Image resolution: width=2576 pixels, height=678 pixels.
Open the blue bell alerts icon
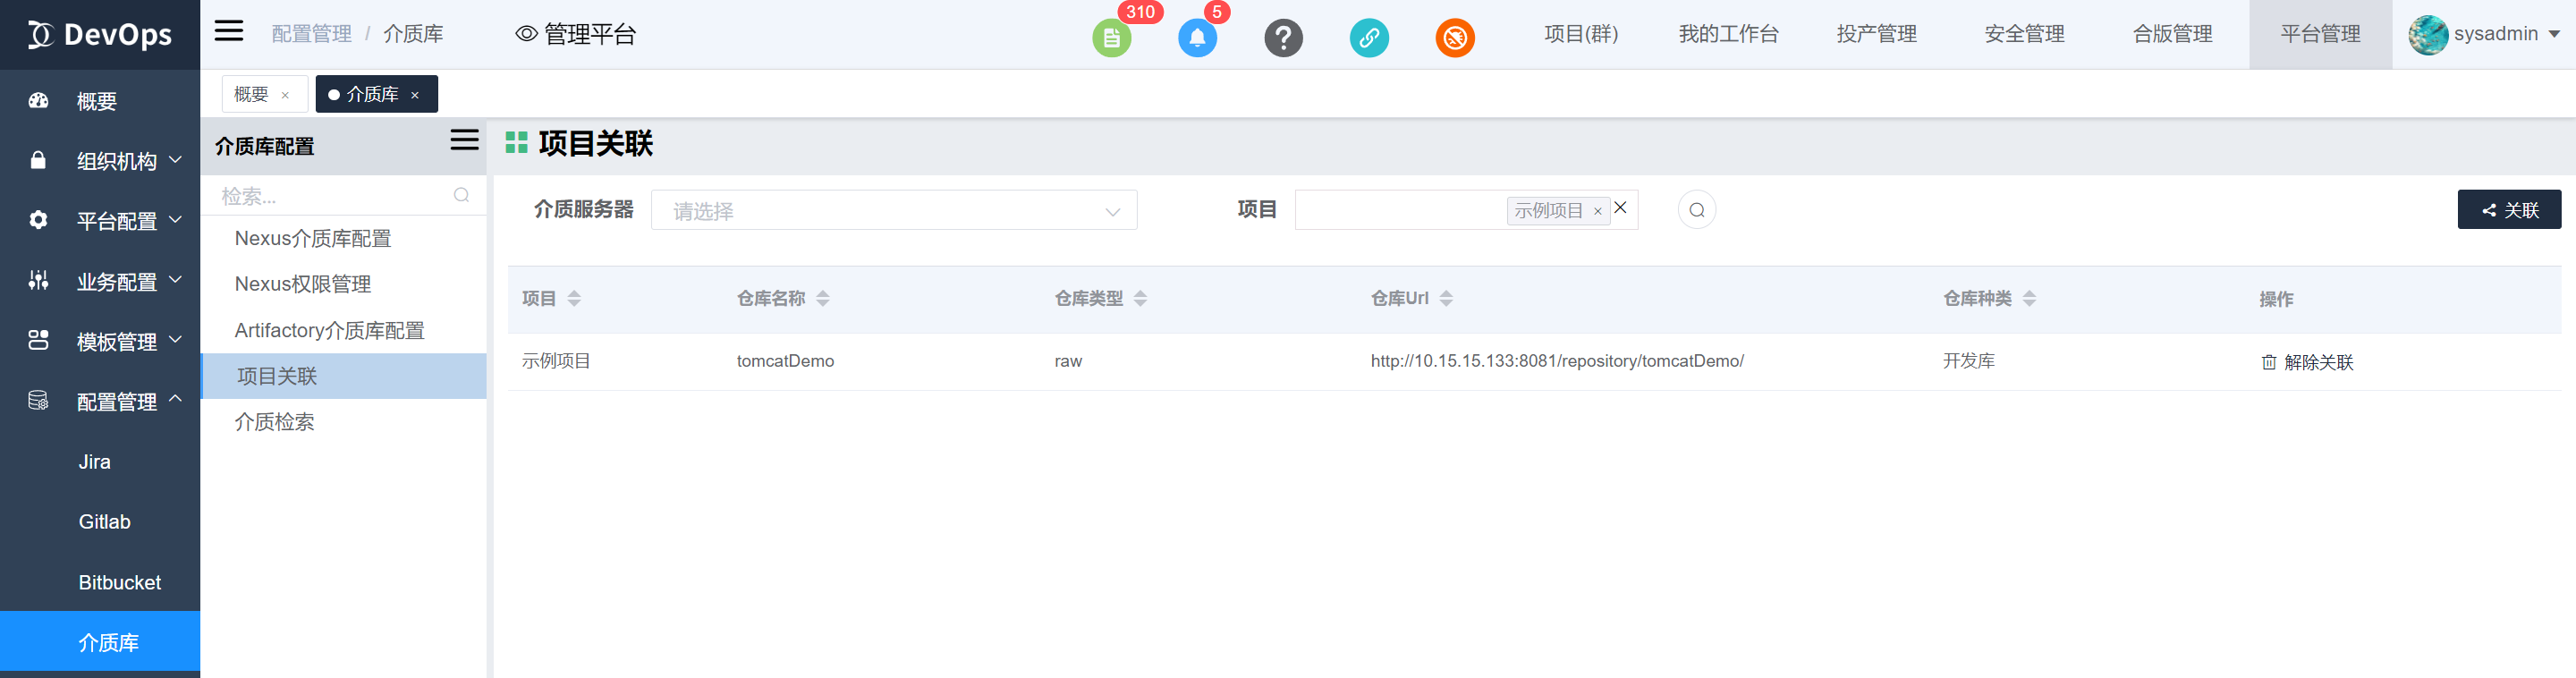1197,38
